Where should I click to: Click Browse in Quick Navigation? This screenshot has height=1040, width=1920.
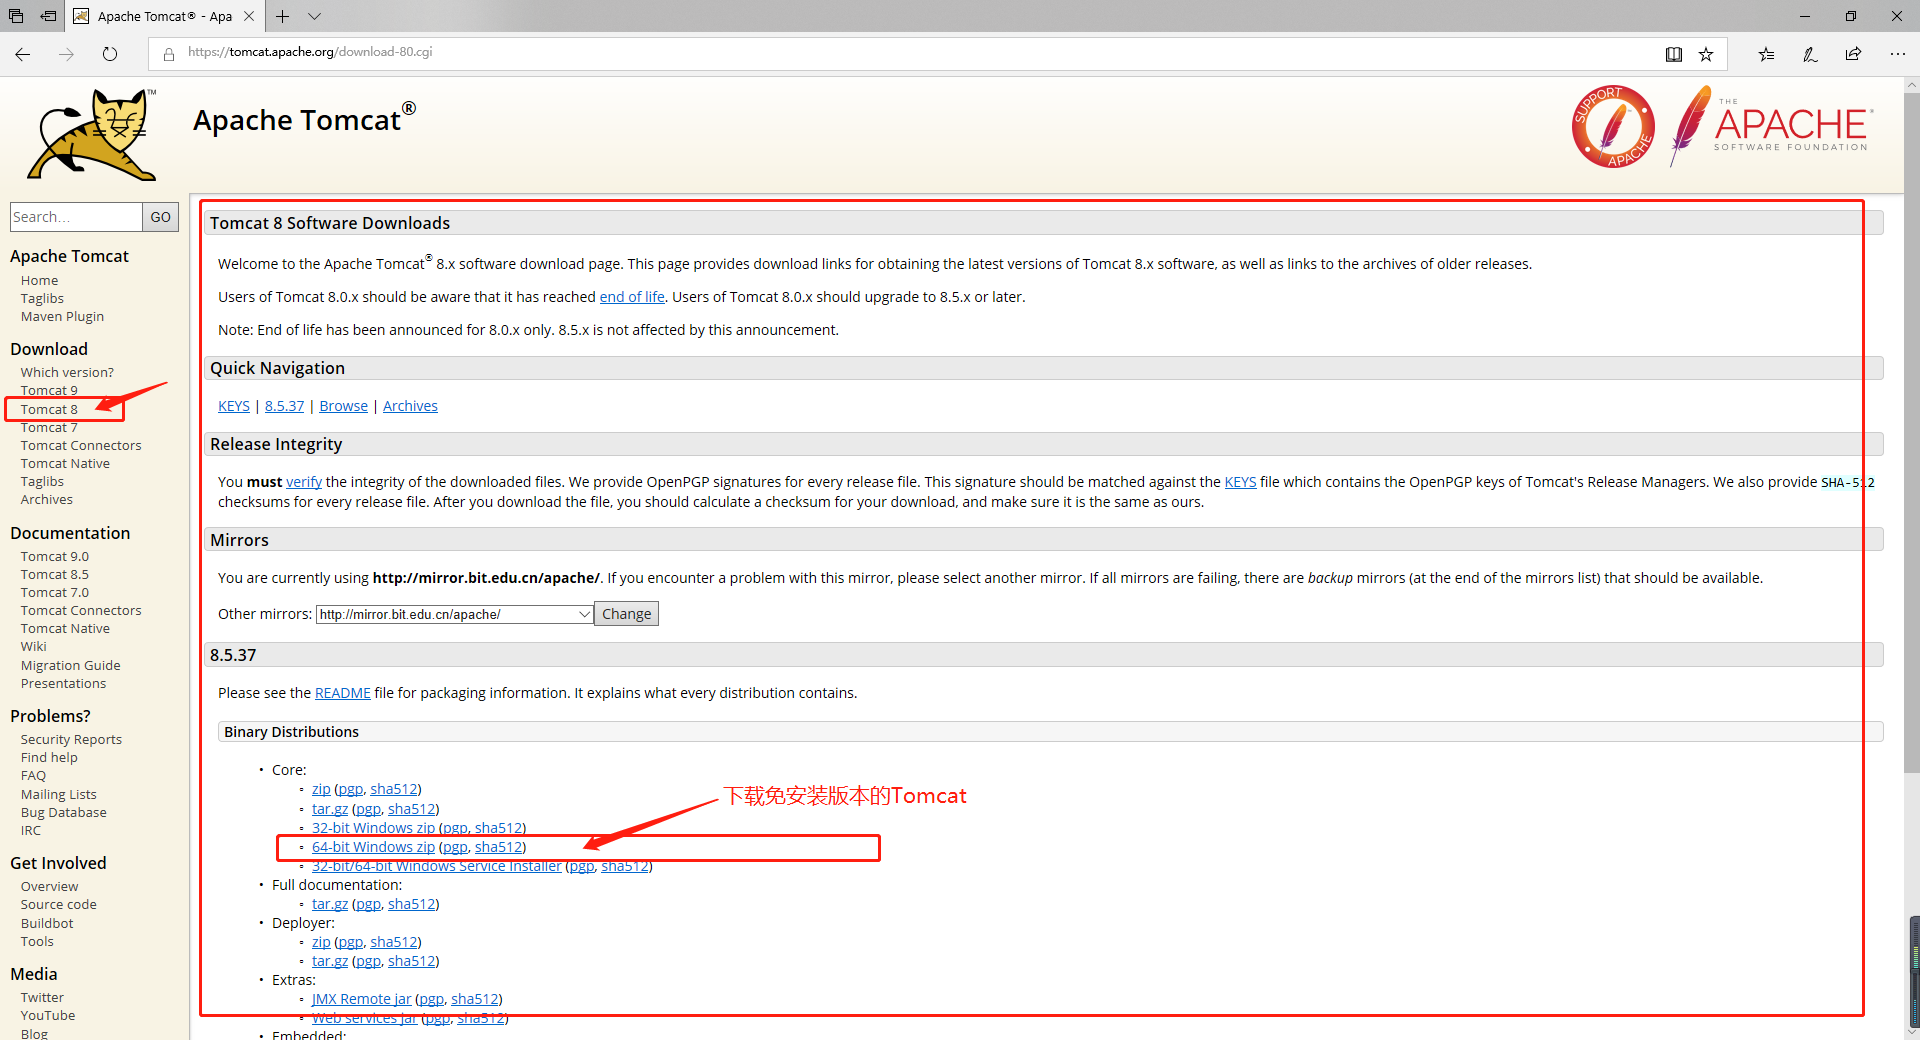click(x=344, y=406)
